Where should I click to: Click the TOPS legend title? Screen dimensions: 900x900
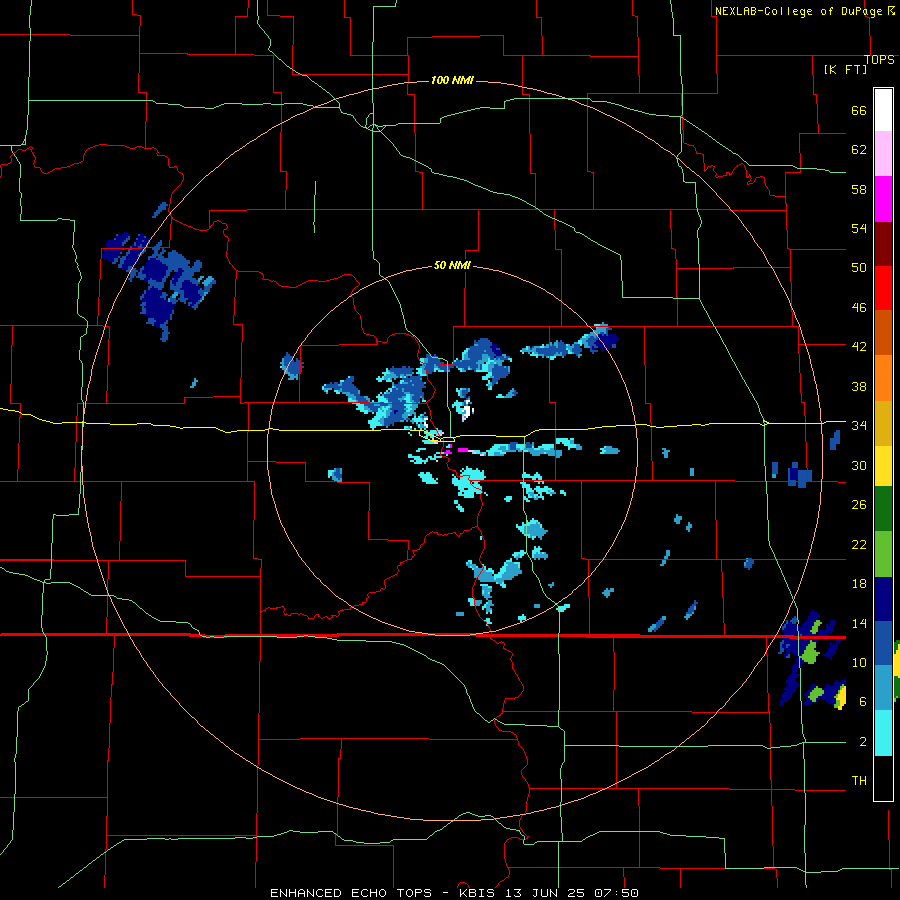(x=879, y=60)
